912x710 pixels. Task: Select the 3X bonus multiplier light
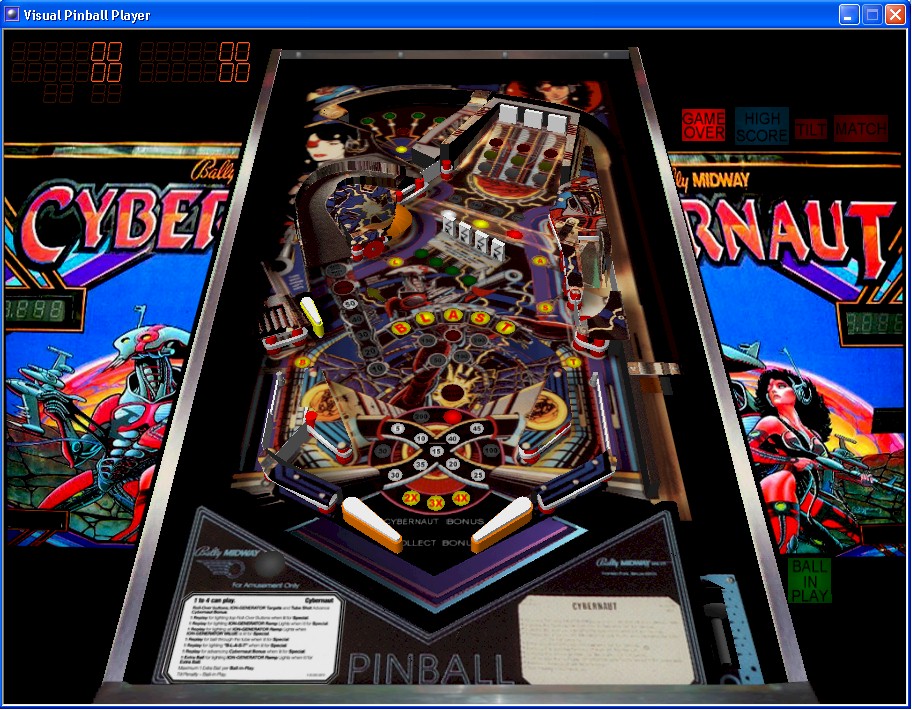pyautogui.click(x=436, y=504)
